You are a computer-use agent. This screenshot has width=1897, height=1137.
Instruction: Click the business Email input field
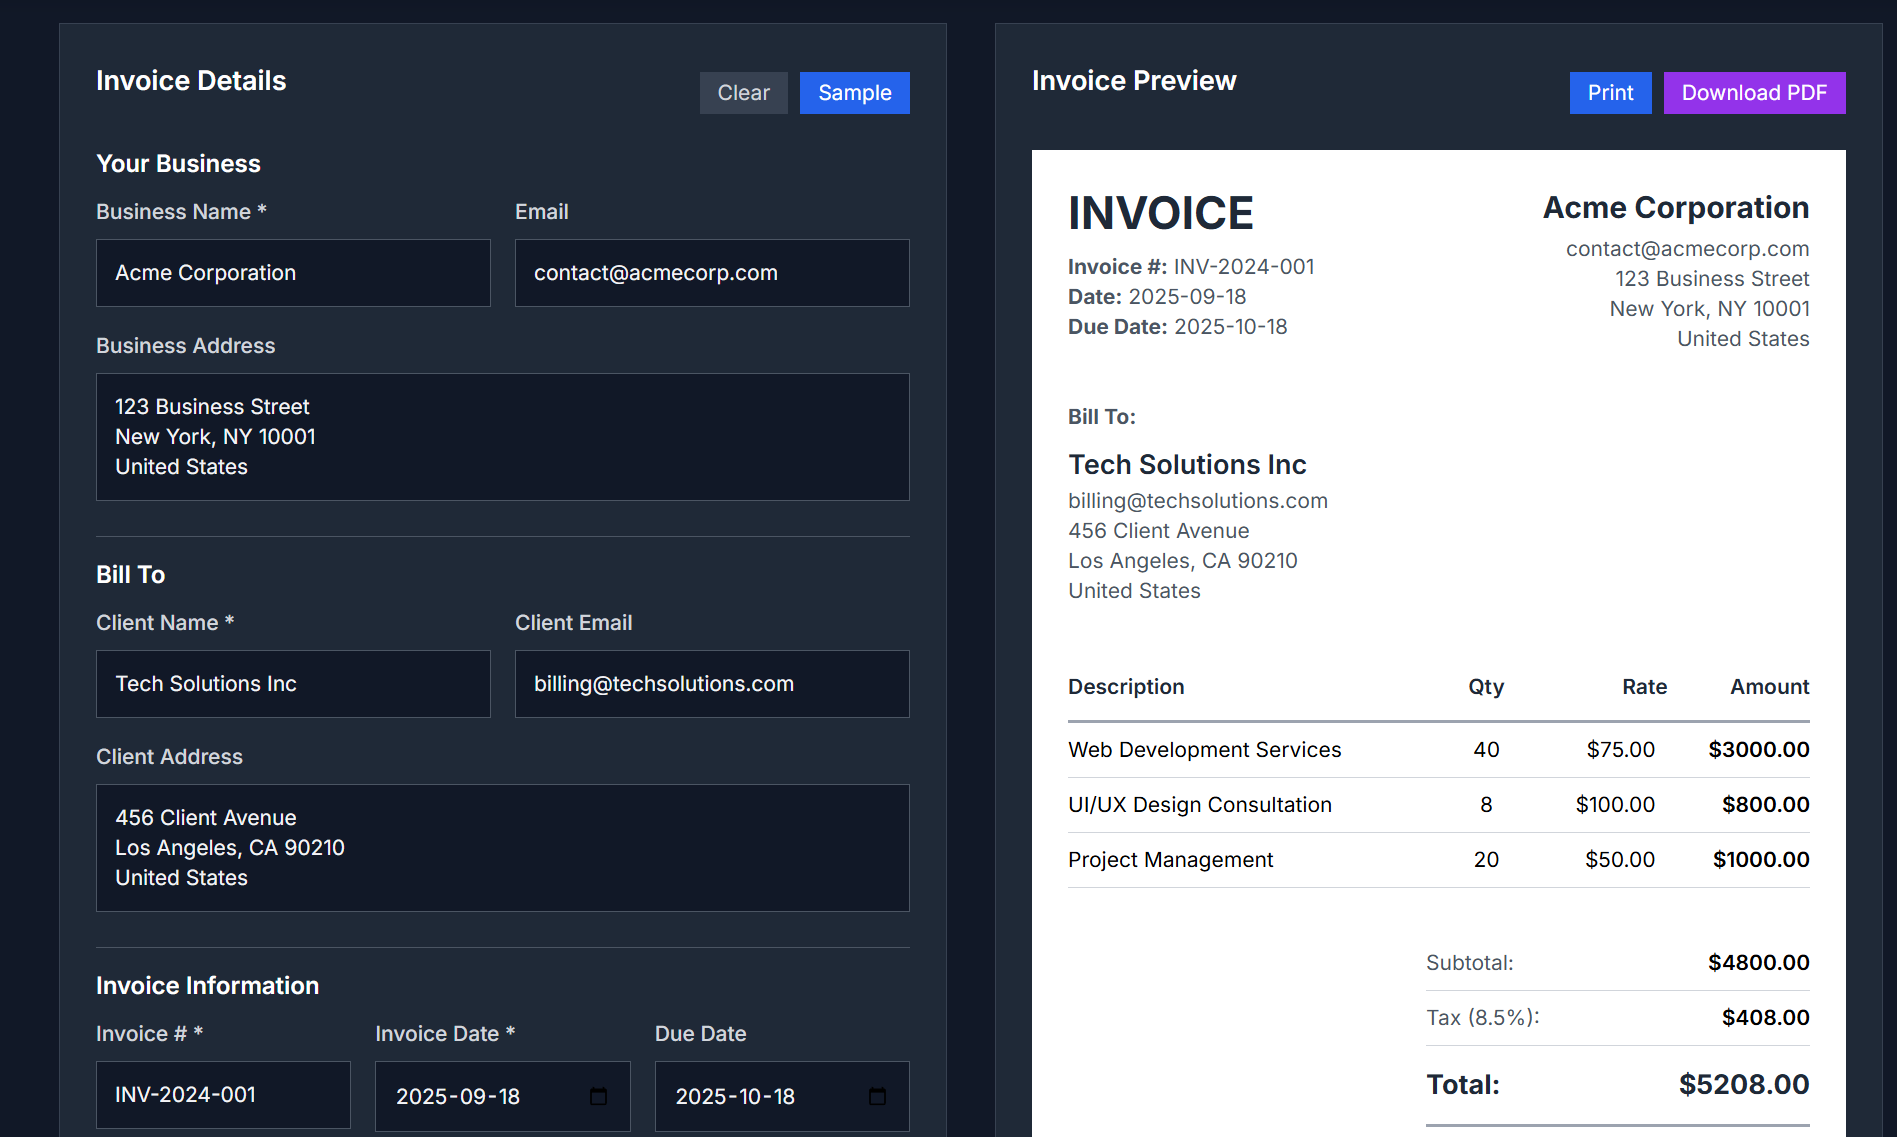pos(711,273)
